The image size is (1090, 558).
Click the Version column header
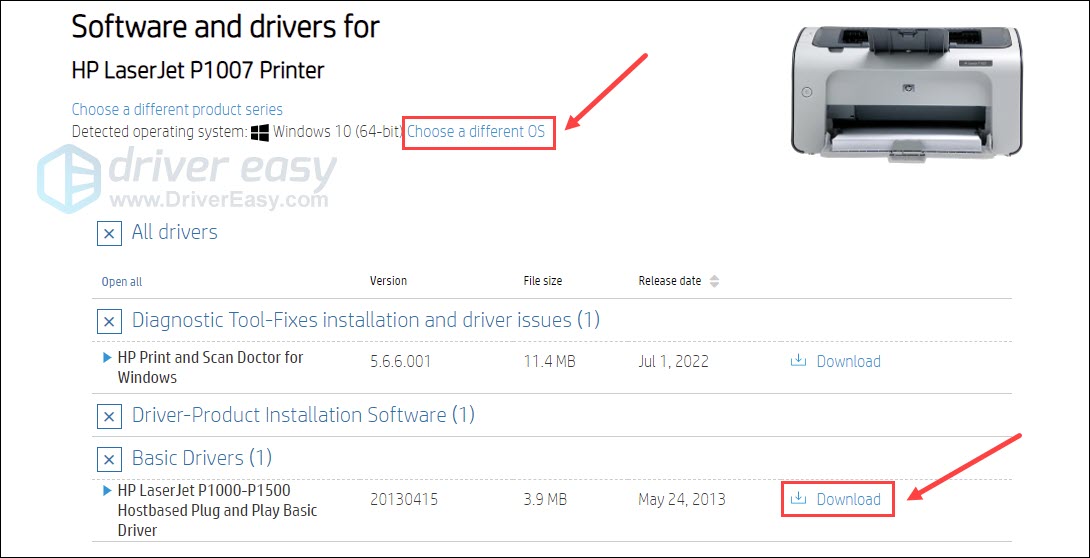(389, 281)
